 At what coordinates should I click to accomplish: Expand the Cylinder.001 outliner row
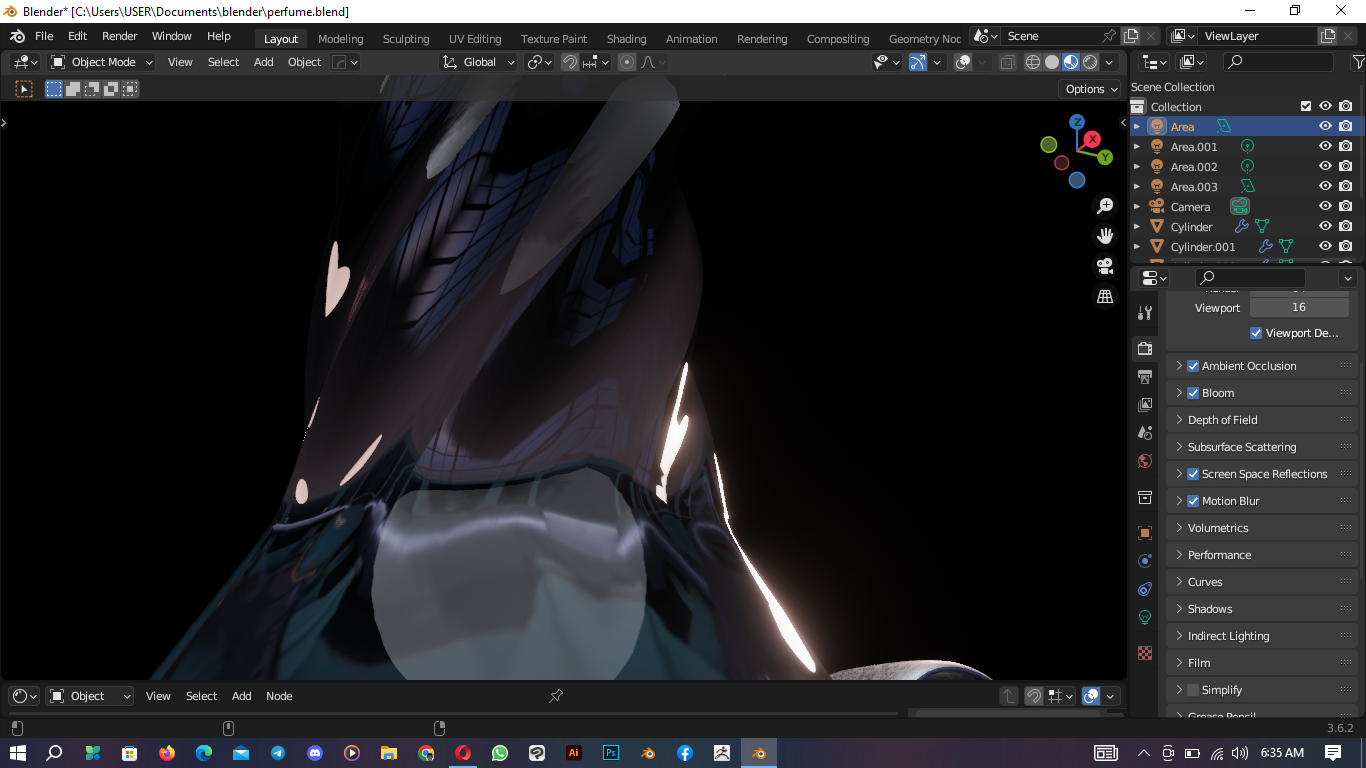pyautogui.click(x=1137, y=247)
